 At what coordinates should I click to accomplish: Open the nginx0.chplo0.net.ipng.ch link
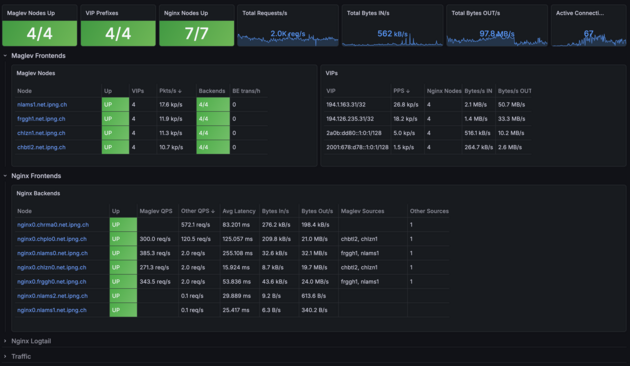(52, 239)
